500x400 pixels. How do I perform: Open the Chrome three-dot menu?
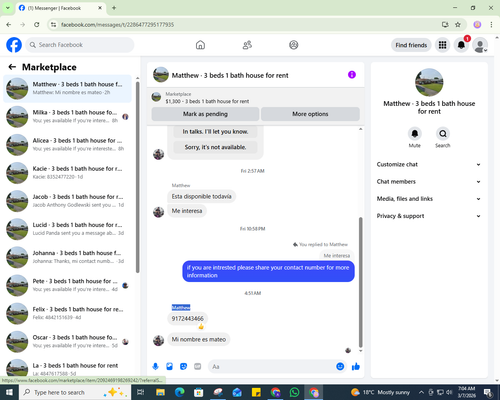coord(491,24)
